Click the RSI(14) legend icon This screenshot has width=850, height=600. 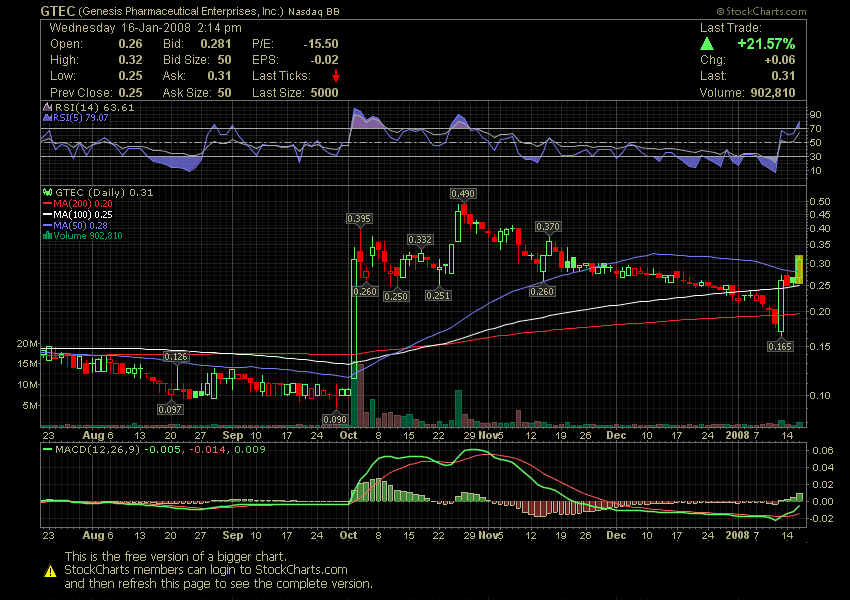click(46, 107)
